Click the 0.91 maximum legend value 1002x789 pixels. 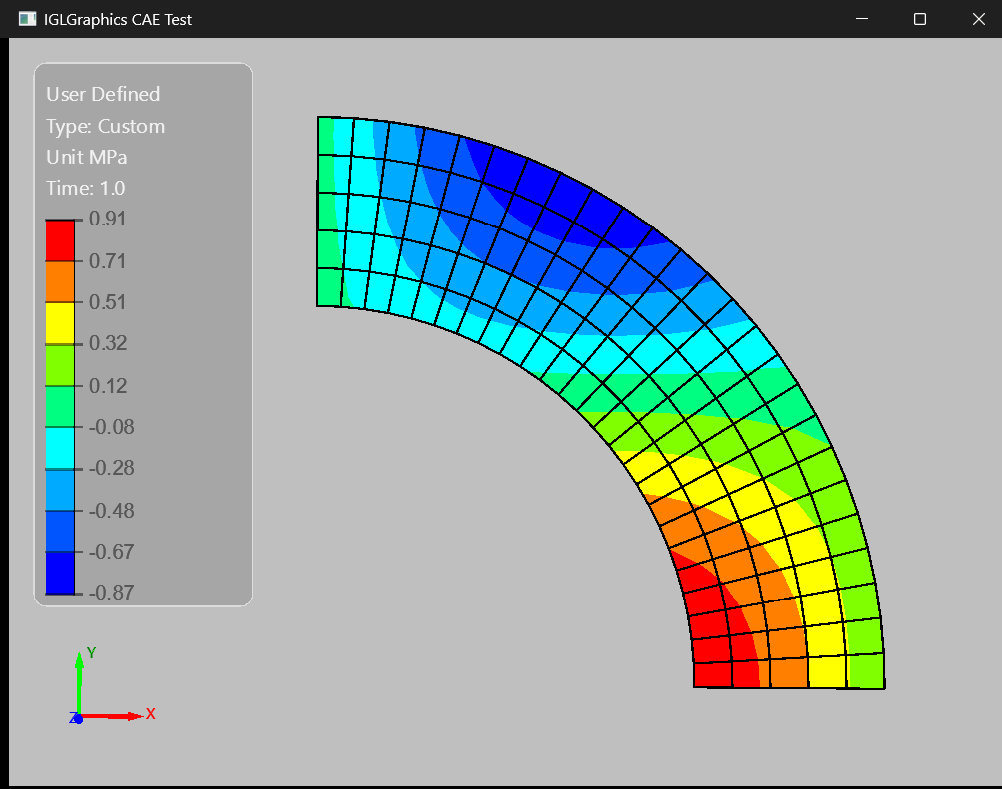(107, 219)
